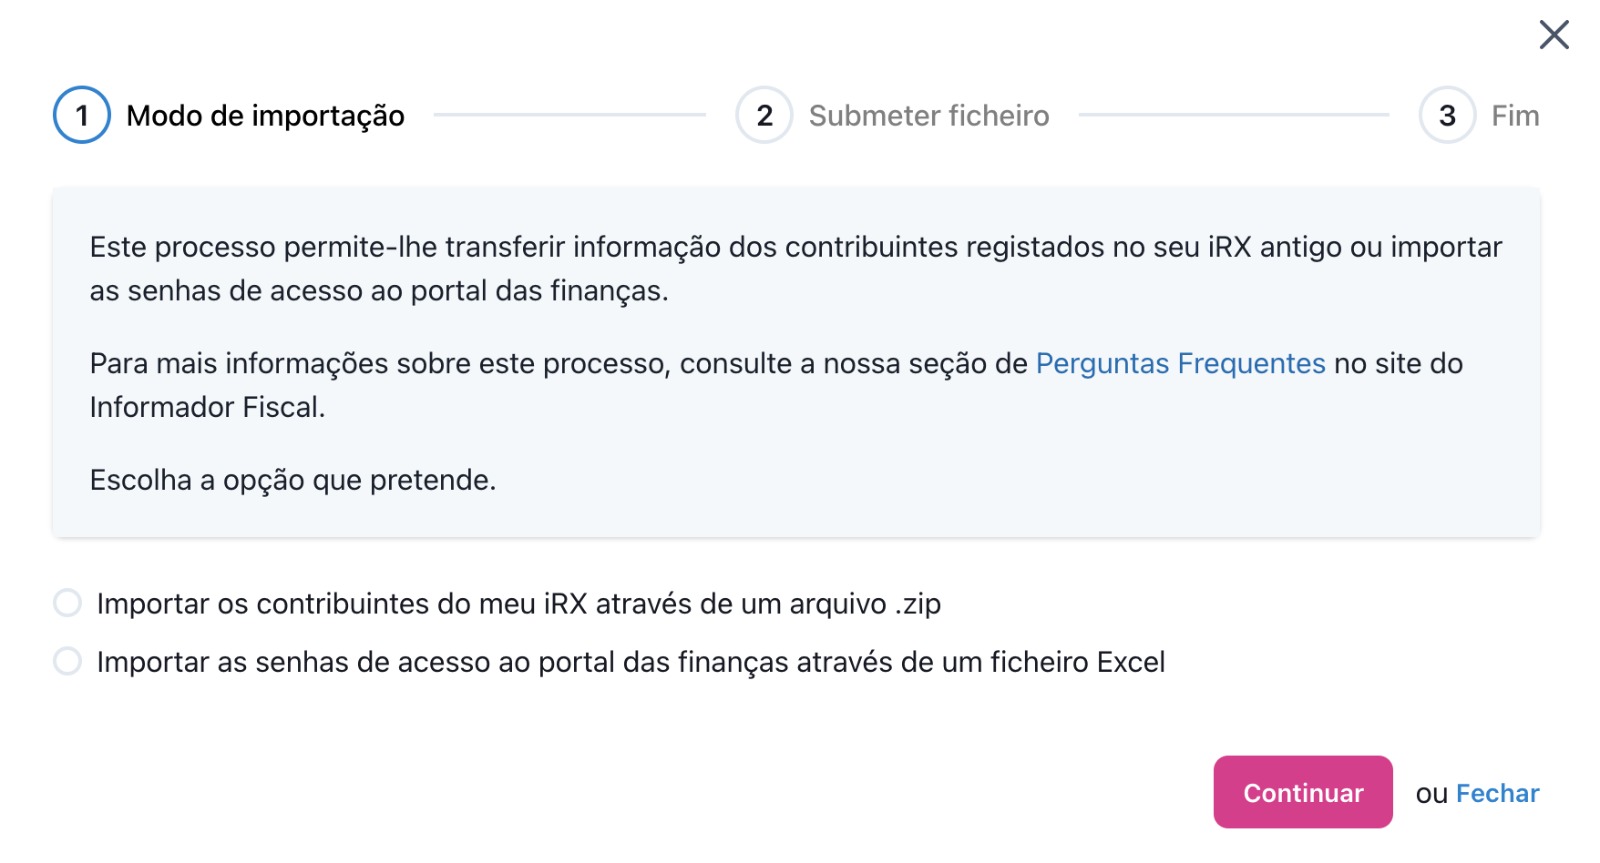Click the 'Este processo permite-lhe transferir' paragraph
Viewport: 1600px width, 863px height.
click(x=796, y=269)
